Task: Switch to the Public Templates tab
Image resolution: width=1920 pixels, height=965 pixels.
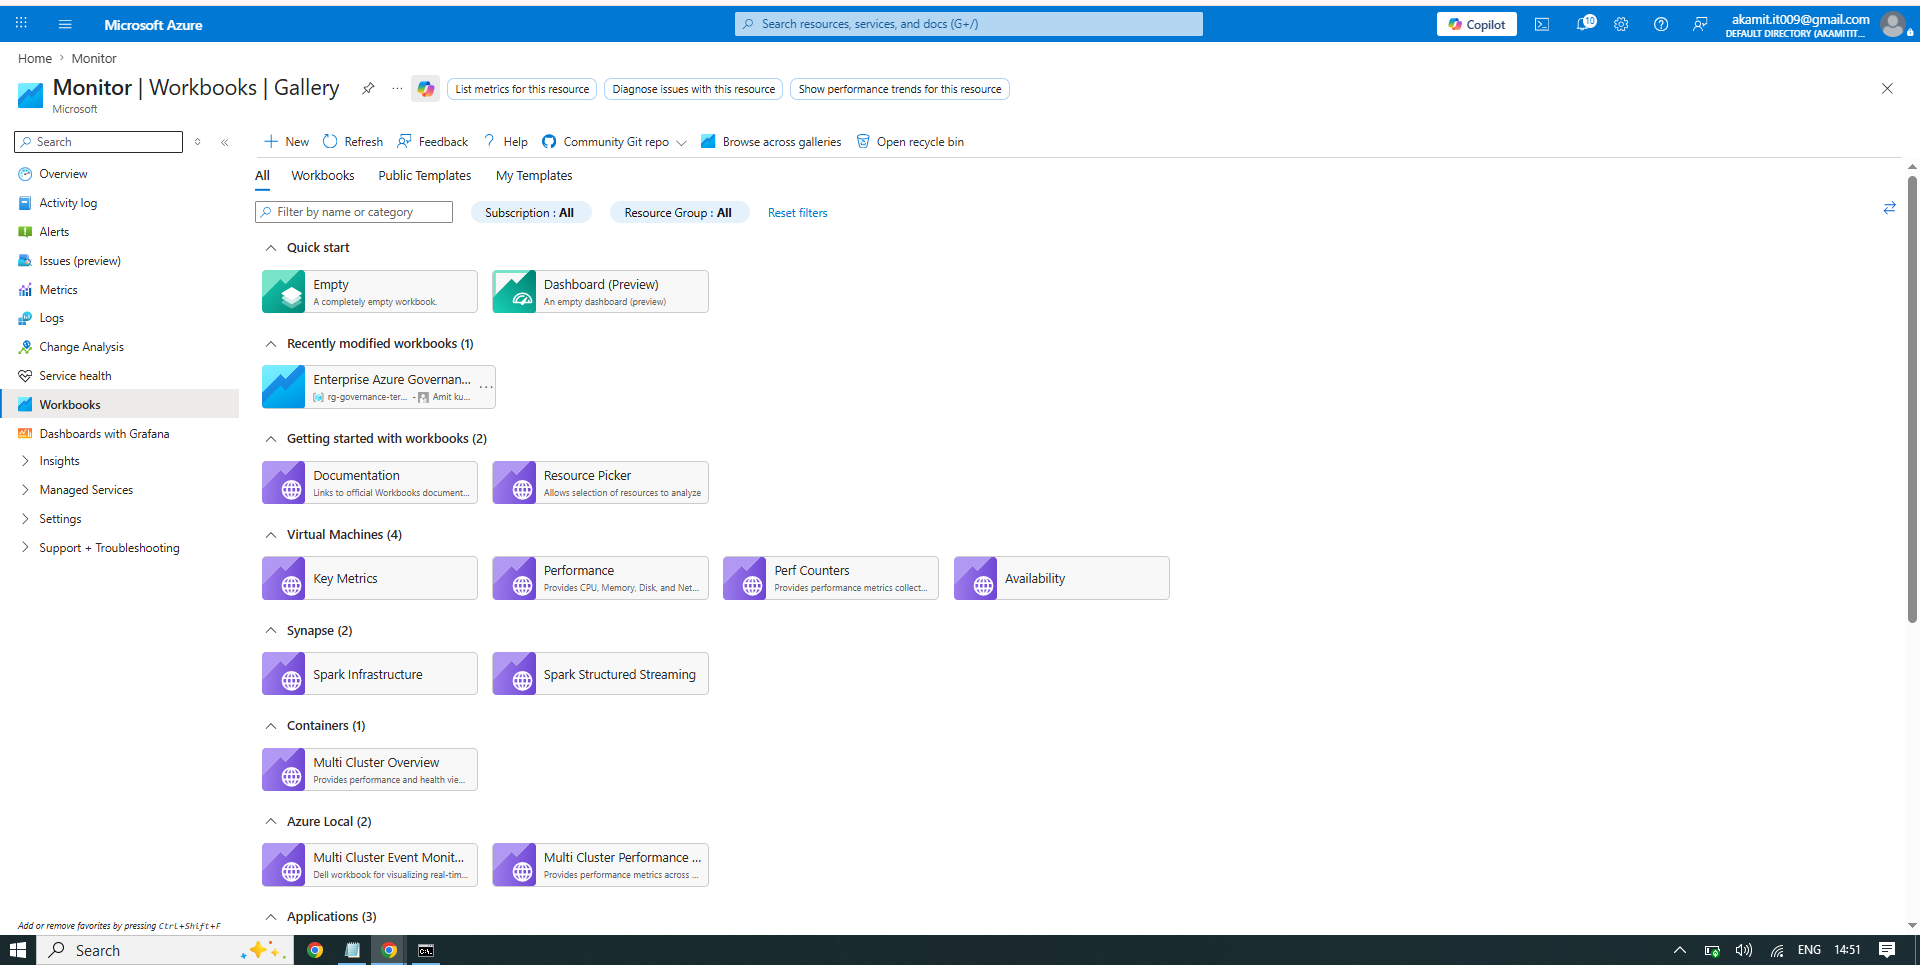Action: pyautogui.click(x=425, y=176)
